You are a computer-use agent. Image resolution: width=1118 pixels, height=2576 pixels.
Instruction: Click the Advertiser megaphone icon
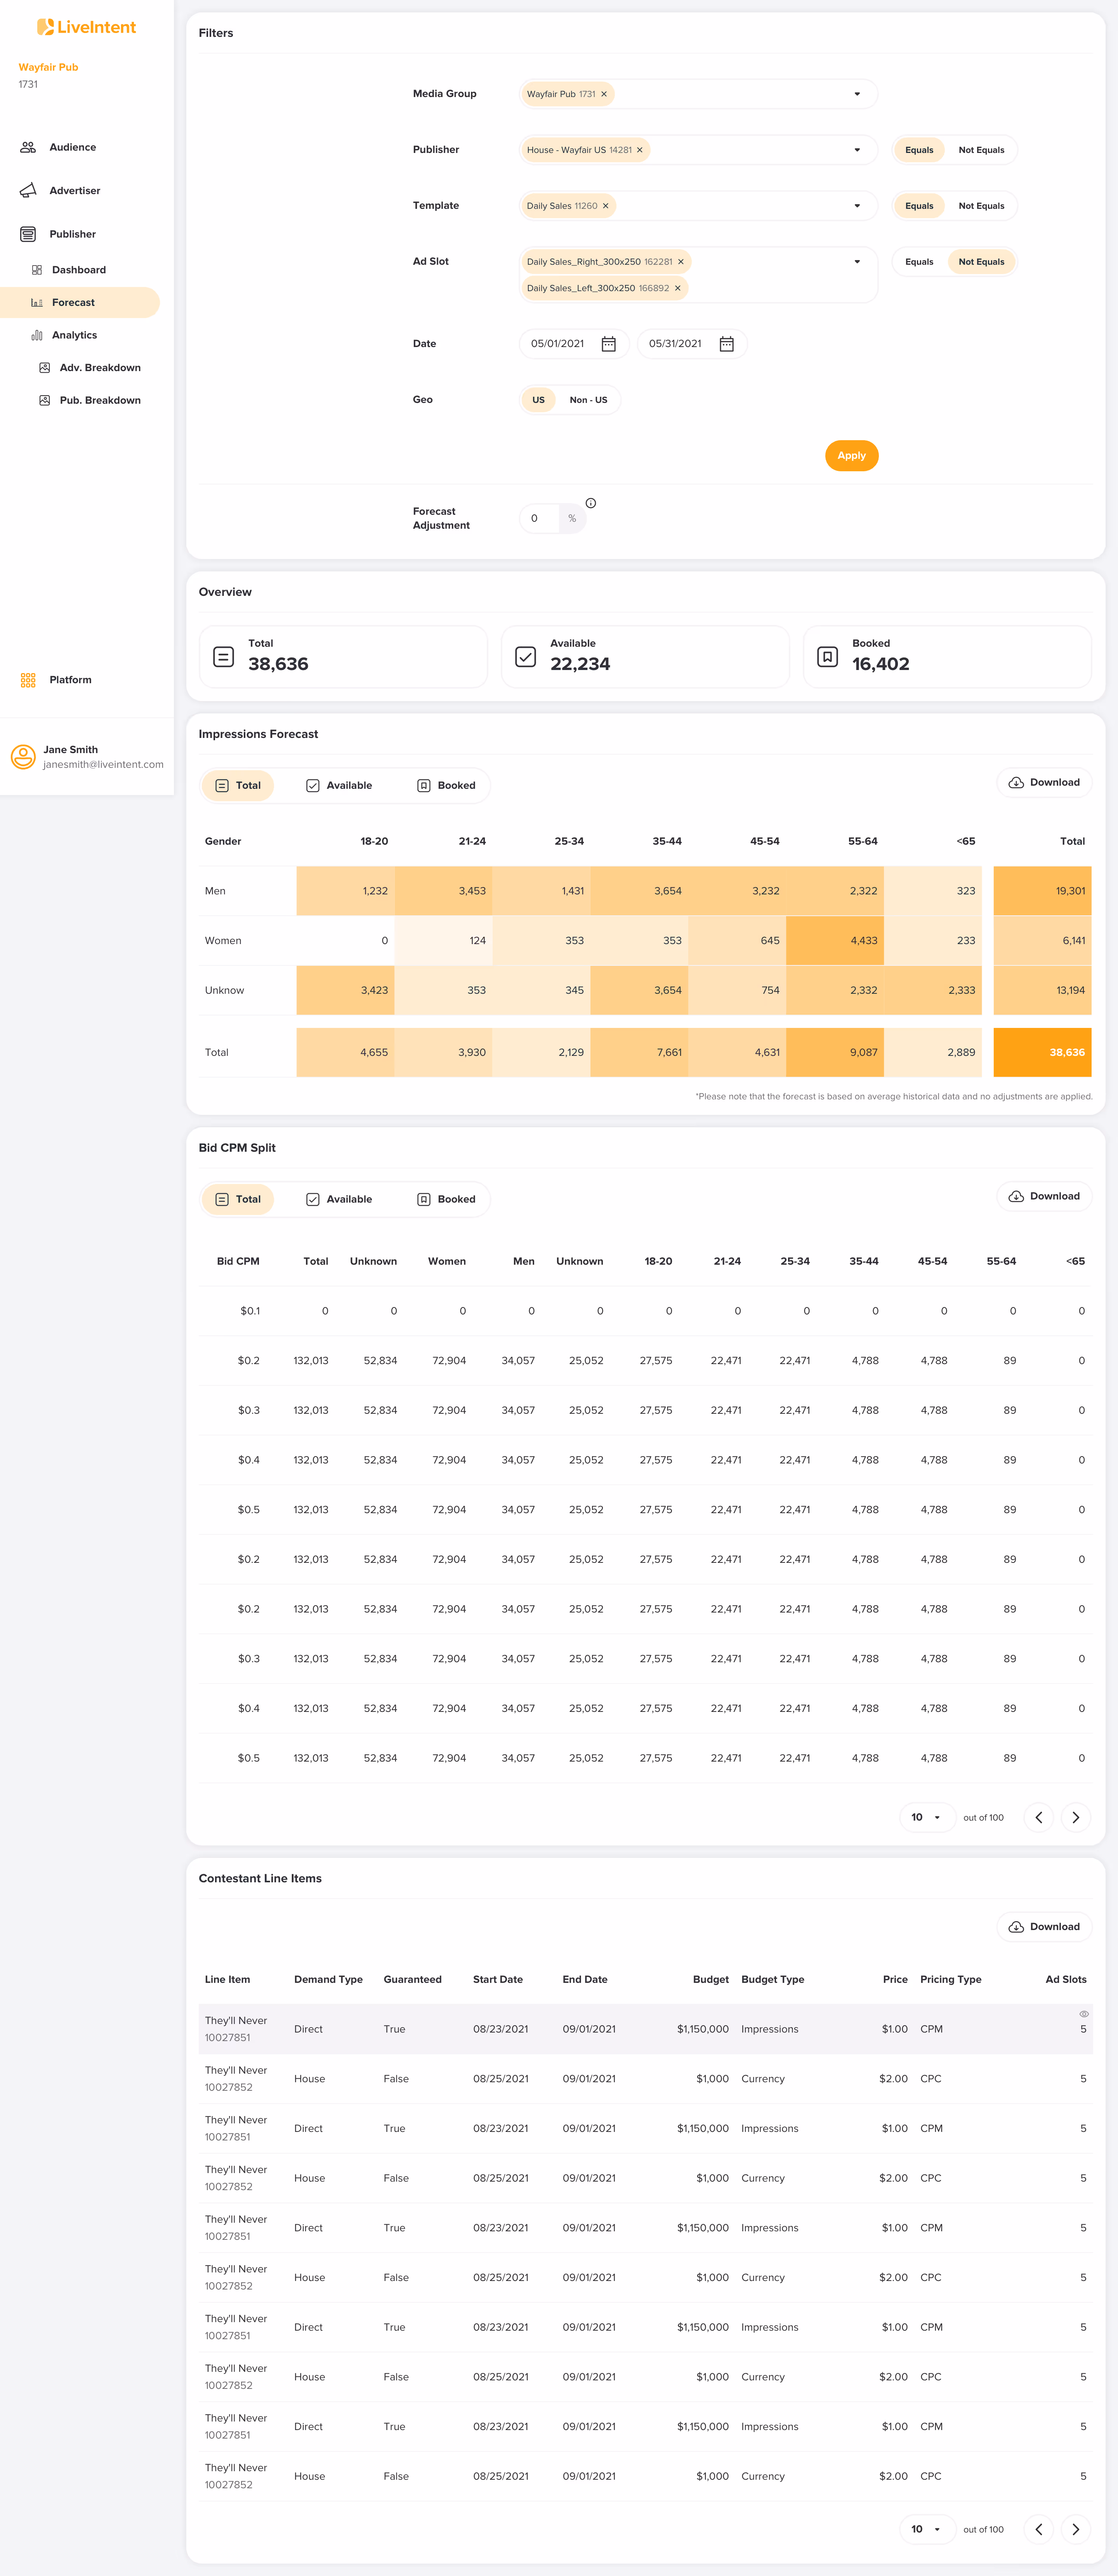[28, 190]
